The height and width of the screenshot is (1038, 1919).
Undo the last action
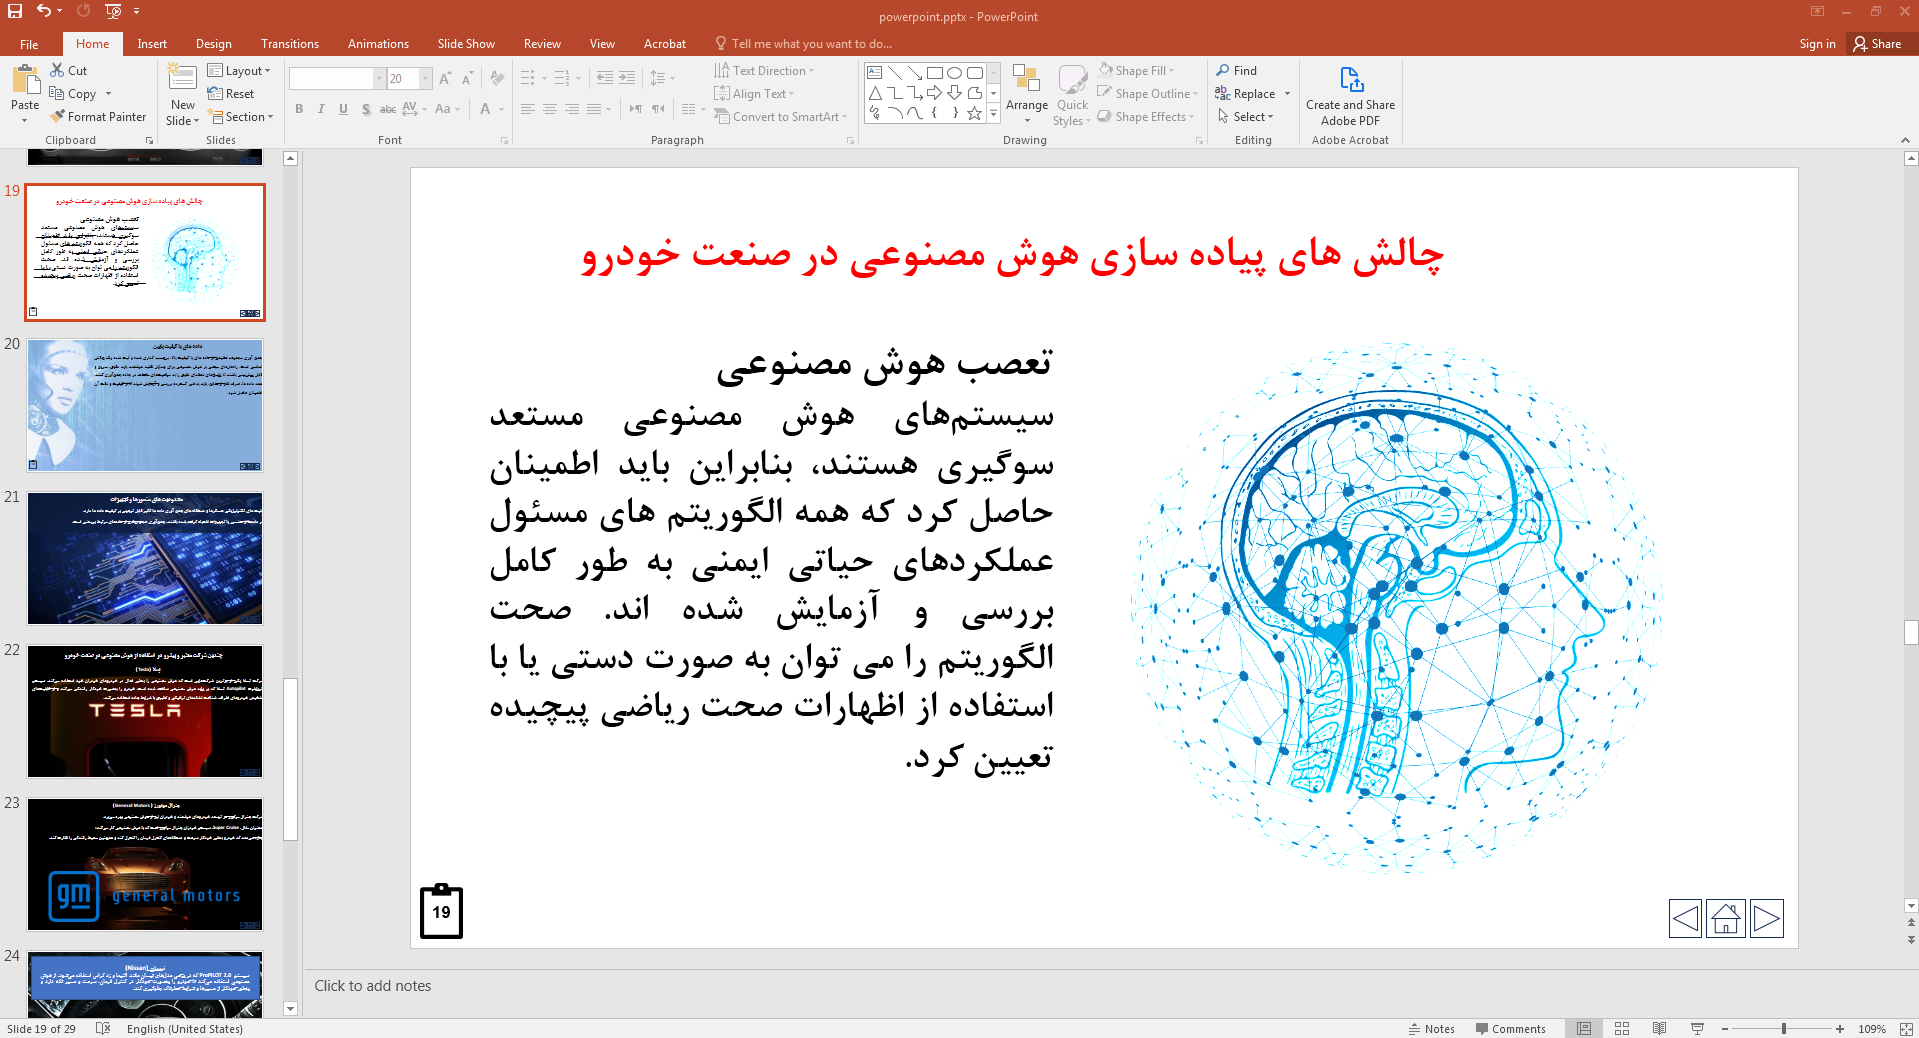pos(44,11)
